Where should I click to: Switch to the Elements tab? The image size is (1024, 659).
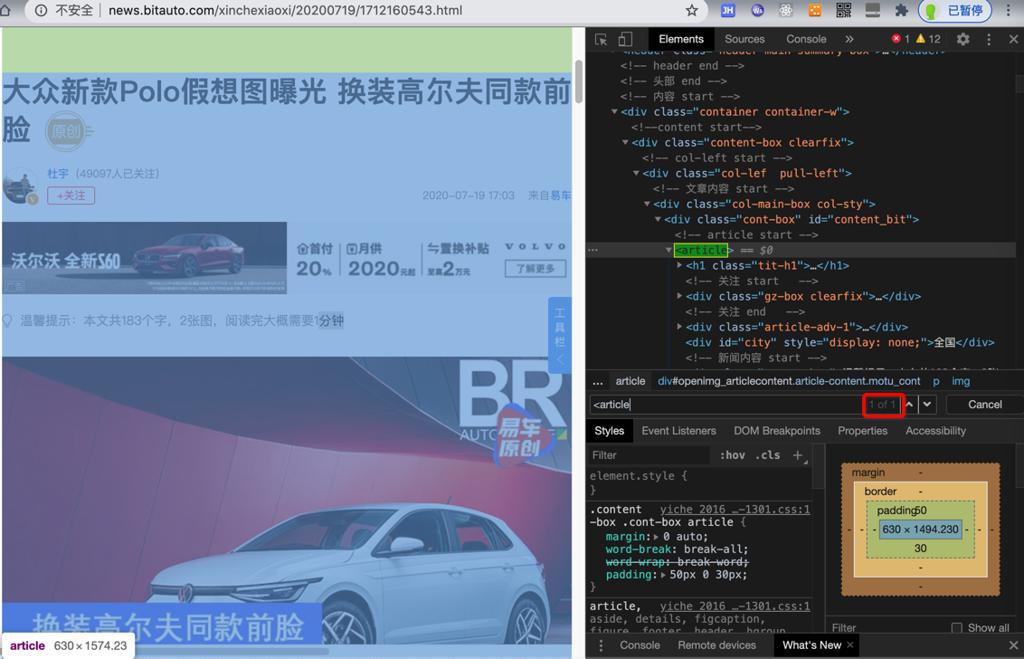[681, 39]
